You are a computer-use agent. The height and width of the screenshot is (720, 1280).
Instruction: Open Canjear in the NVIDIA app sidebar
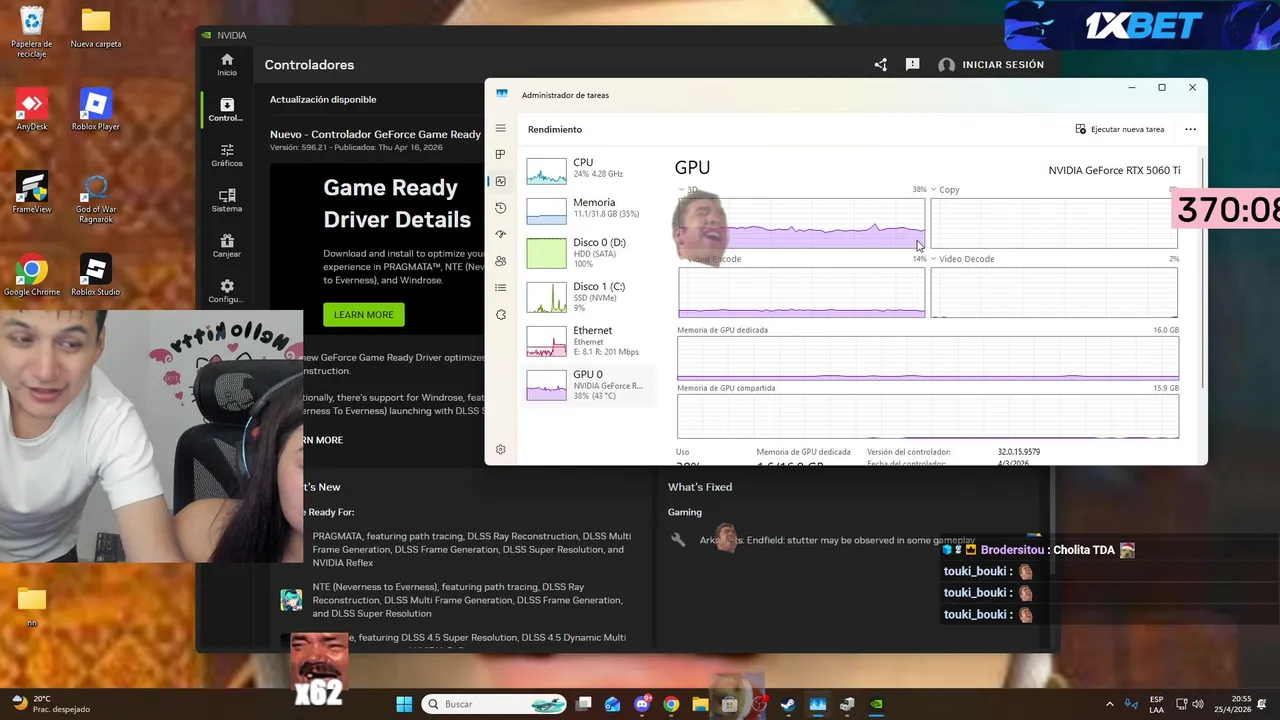coord(227,246)
